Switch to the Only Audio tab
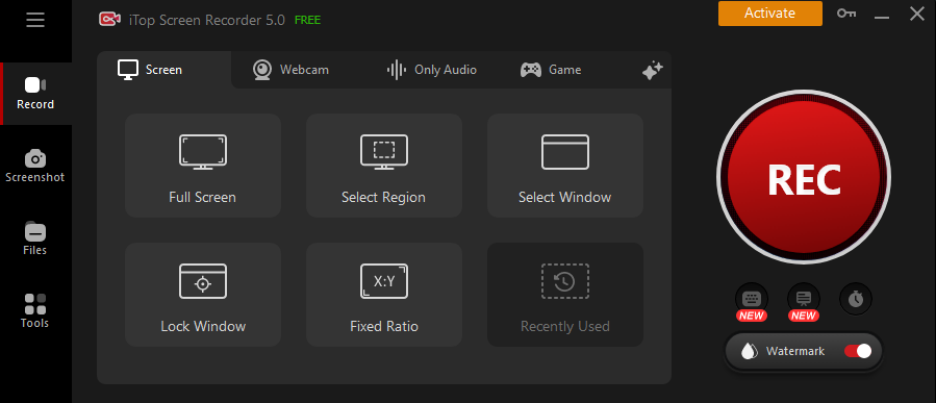 click(432, 70)
